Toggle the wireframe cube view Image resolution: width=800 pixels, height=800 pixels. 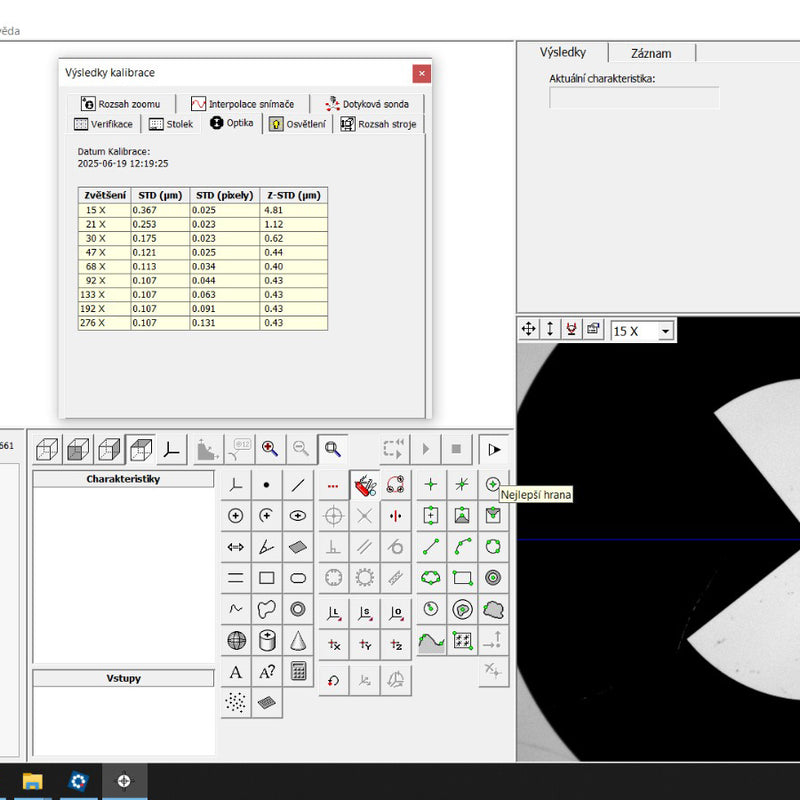47,449
